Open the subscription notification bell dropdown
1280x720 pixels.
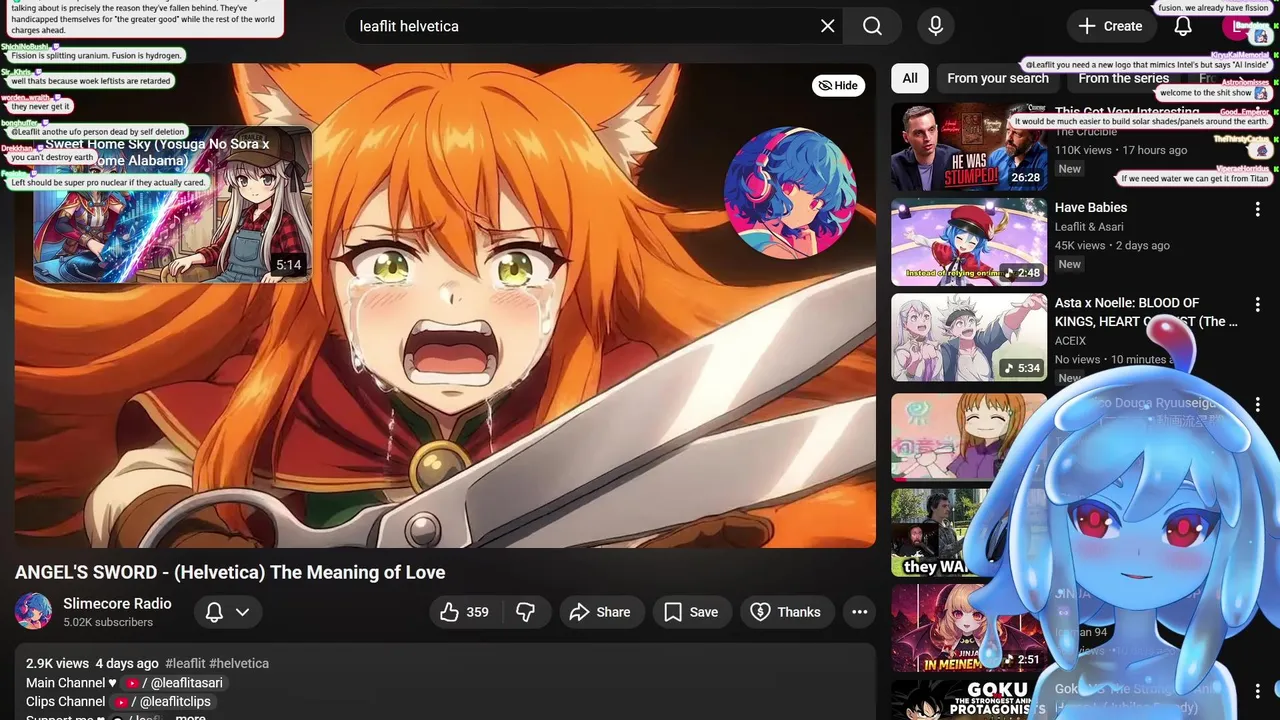pos(227,612)
